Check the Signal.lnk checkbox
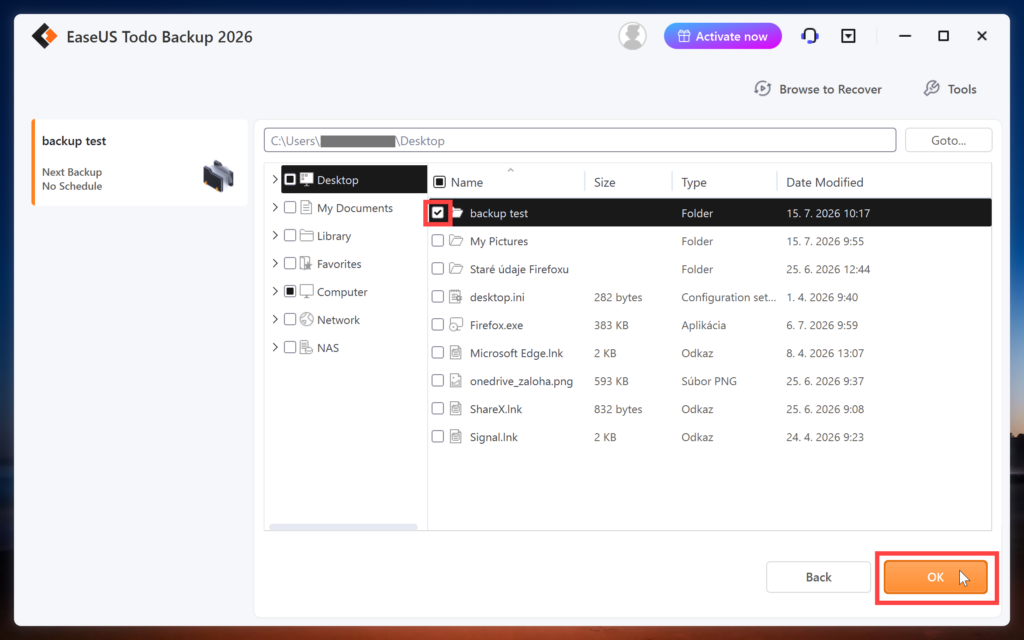Image resolution: width=1024 pixels, height=640 pixels. [438, 437]
